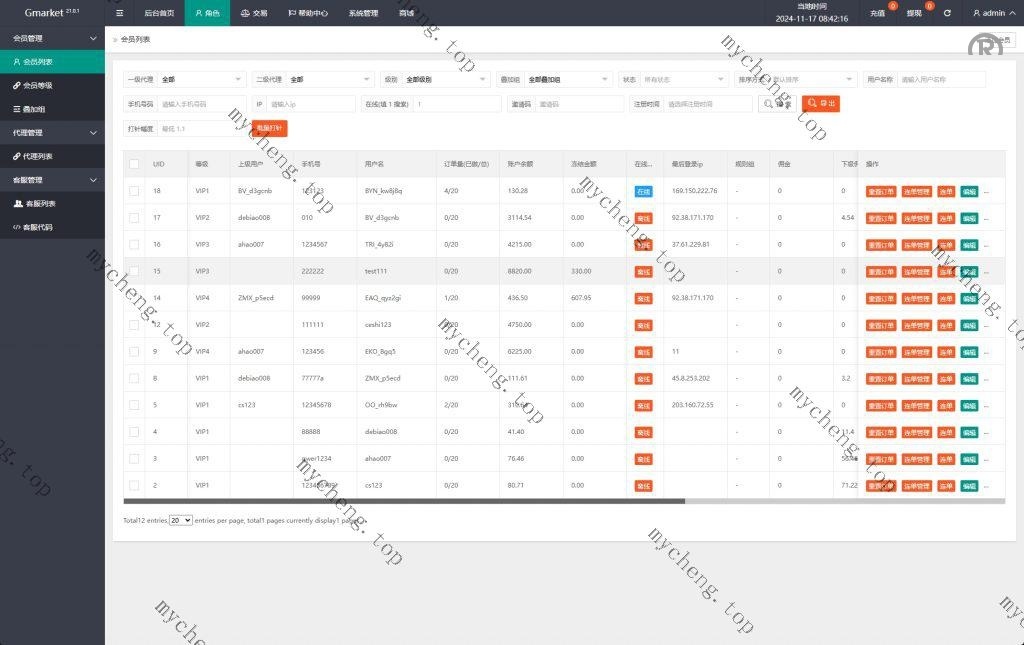Viewport: 1024px width, 645px height.
Task: Click the refresh icon in top bar
Action: click(947, 13)
